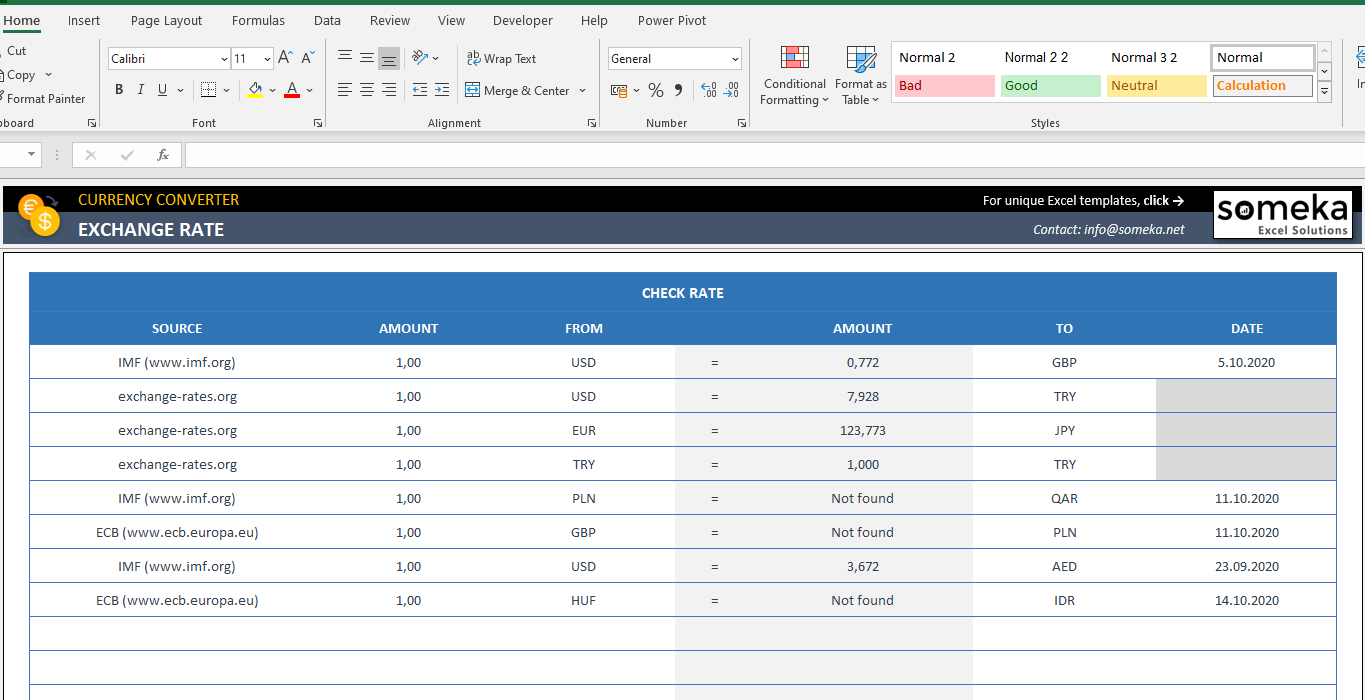Click the Increase Font Size icon

(x=286, y=59)
